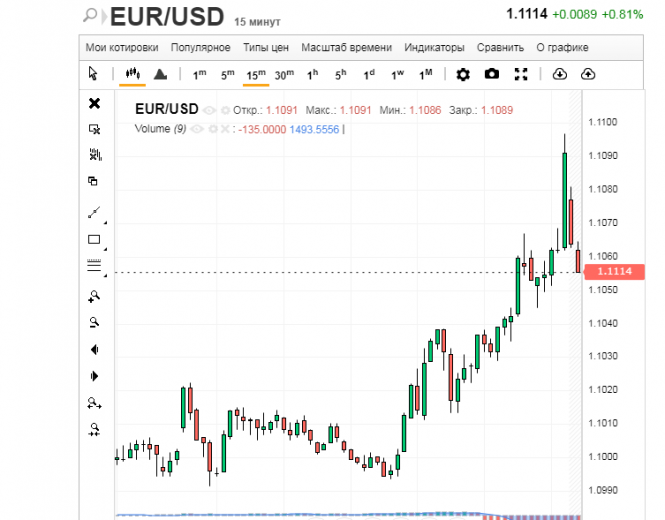
Task: Open О графике menu
Action: pos(562,48)
